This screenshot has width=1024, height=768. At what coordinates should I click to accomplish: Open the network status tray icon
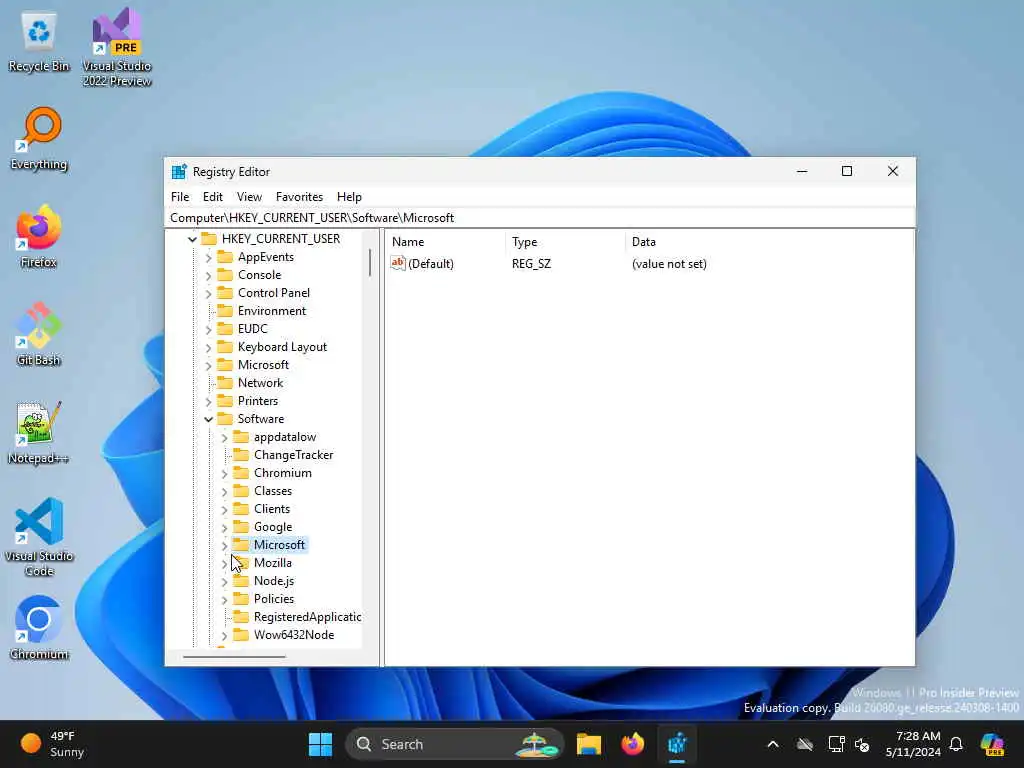click(x=836, y=744)
